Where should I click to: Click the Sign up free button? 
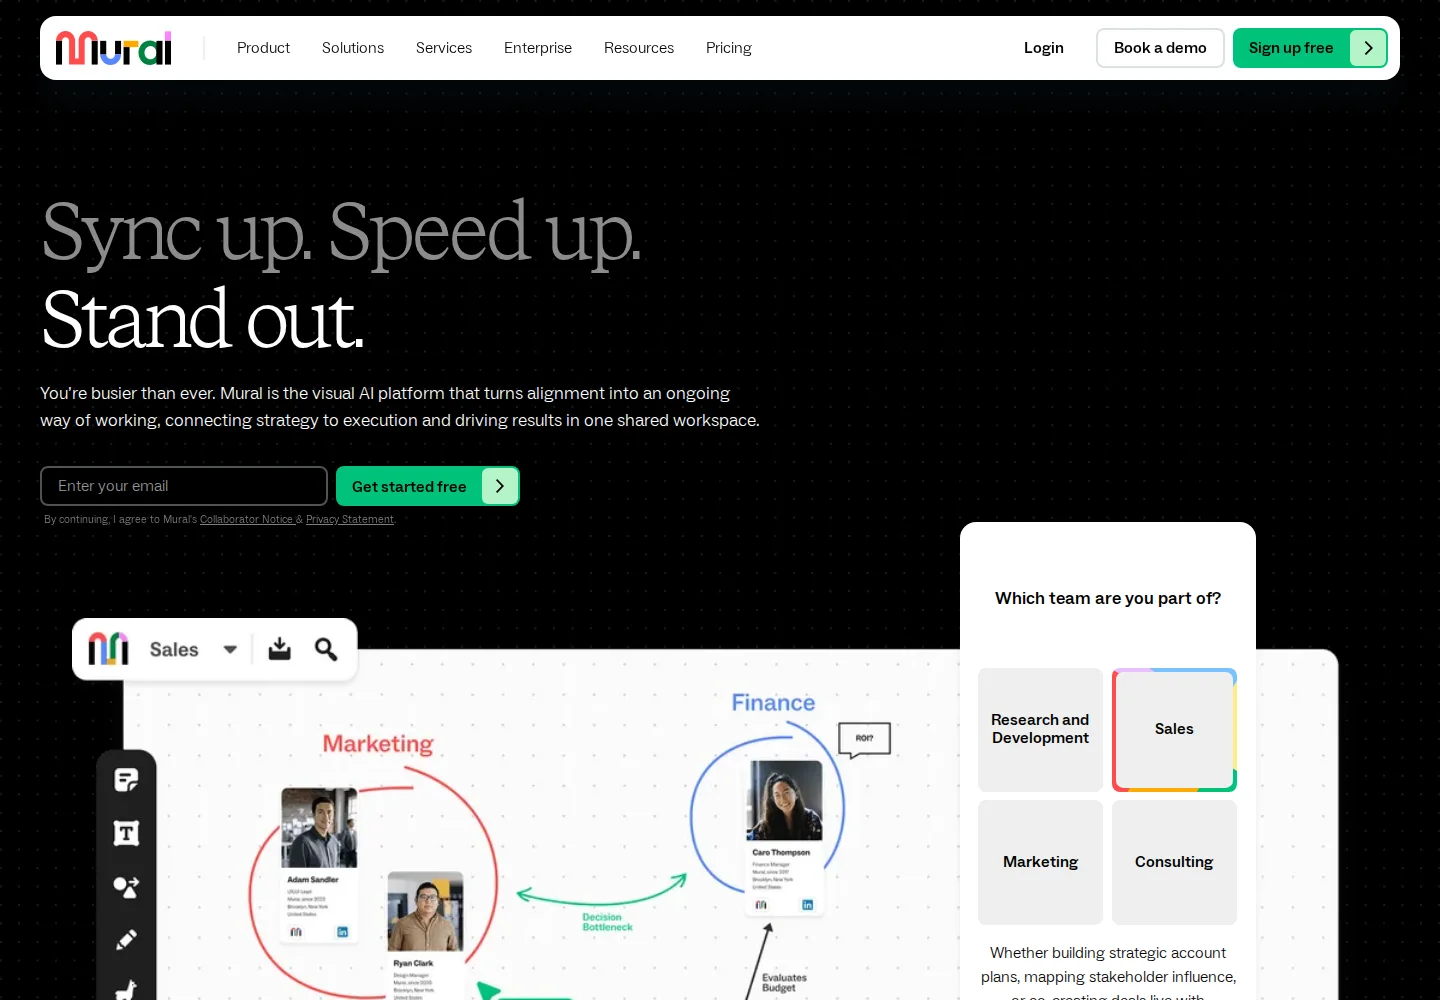pos(1310,48)
